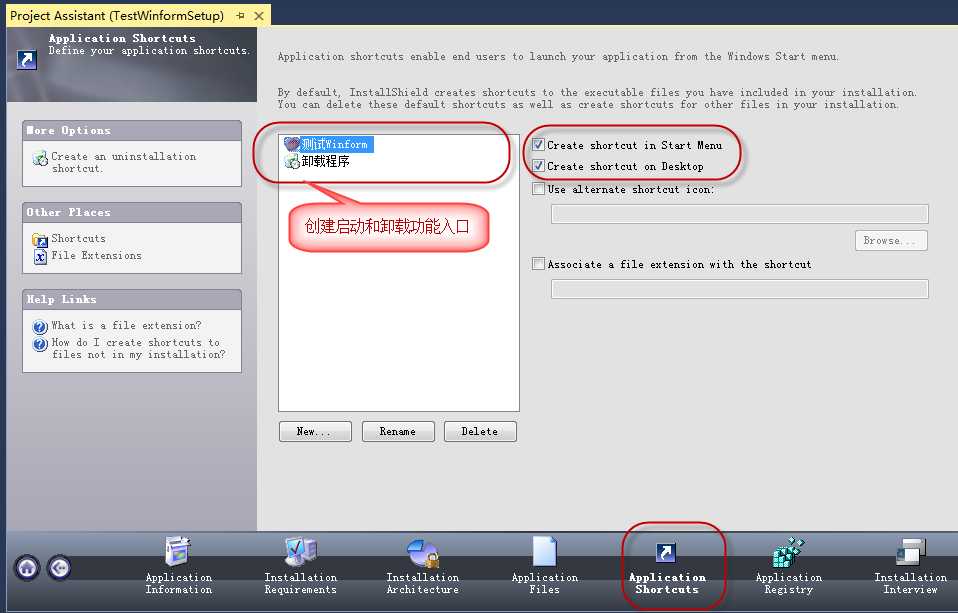Open the Application Registry step icon
958x613 pixels.
click(788, 552)
